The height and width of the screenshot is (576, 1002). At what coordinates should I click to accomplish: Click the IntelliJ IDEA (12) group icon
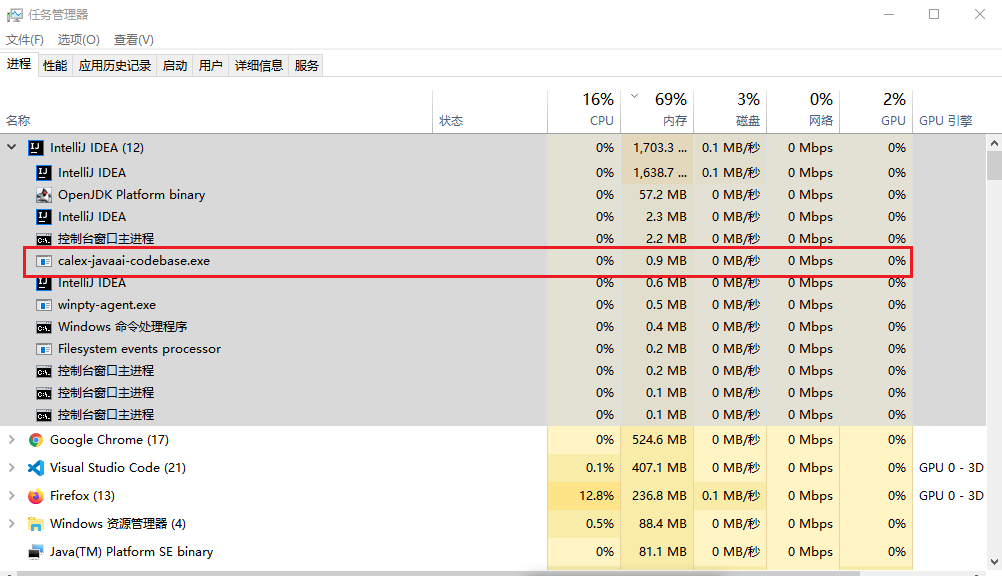(x=36, y=148)
